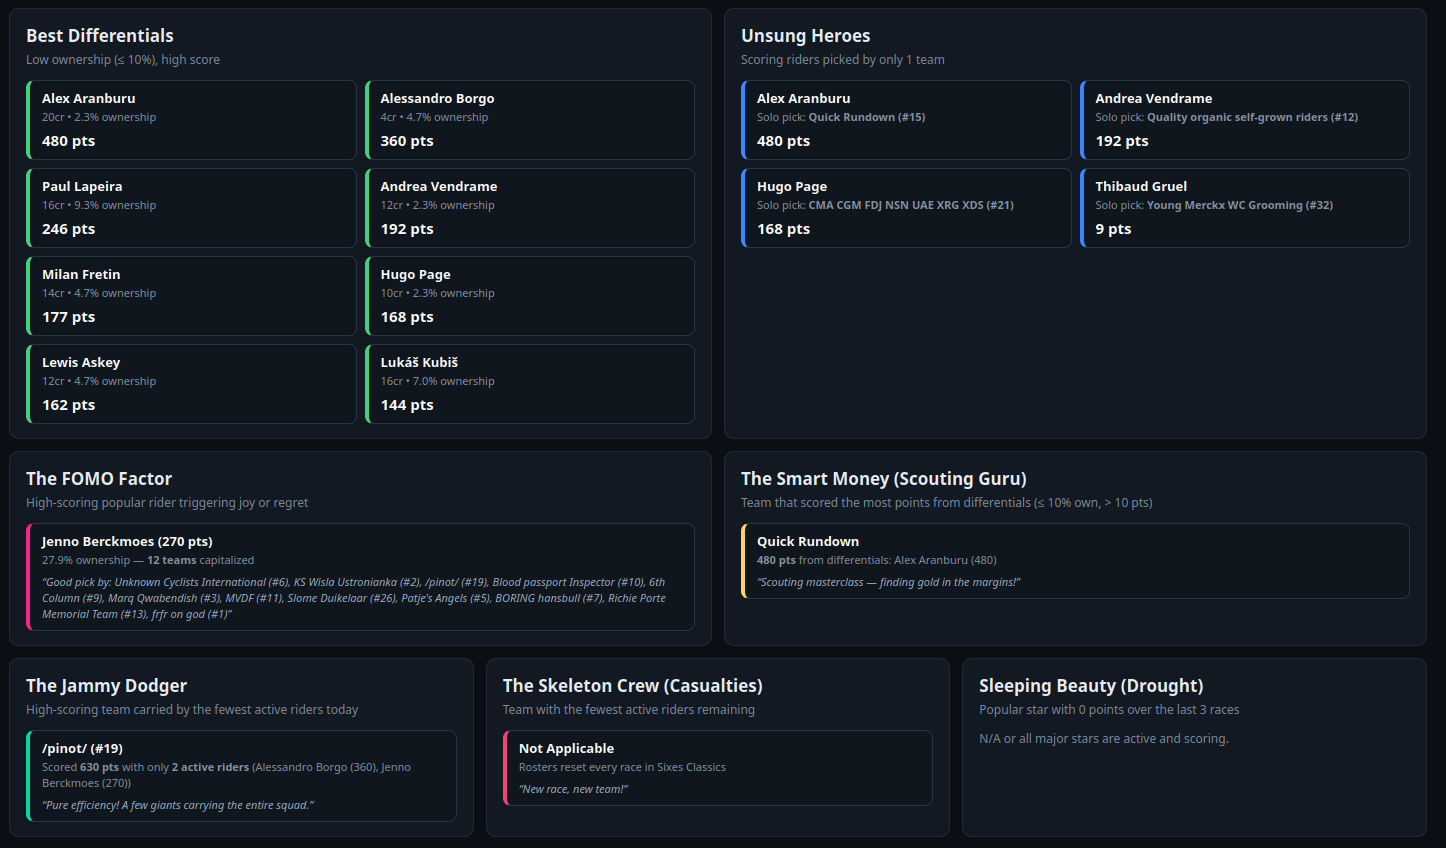Open the Quick Rundown Smart Money card
The image size is (1446, 848).
click(1075, 561)
